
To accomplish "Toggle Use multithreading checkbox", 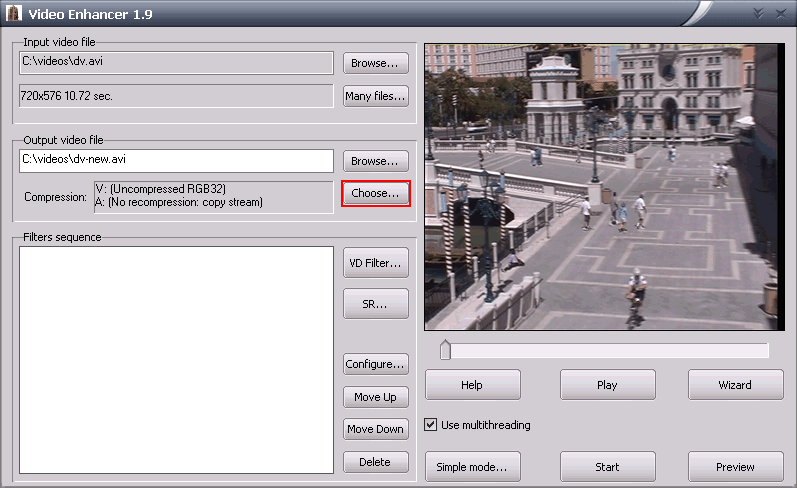I will pos(431,424).
